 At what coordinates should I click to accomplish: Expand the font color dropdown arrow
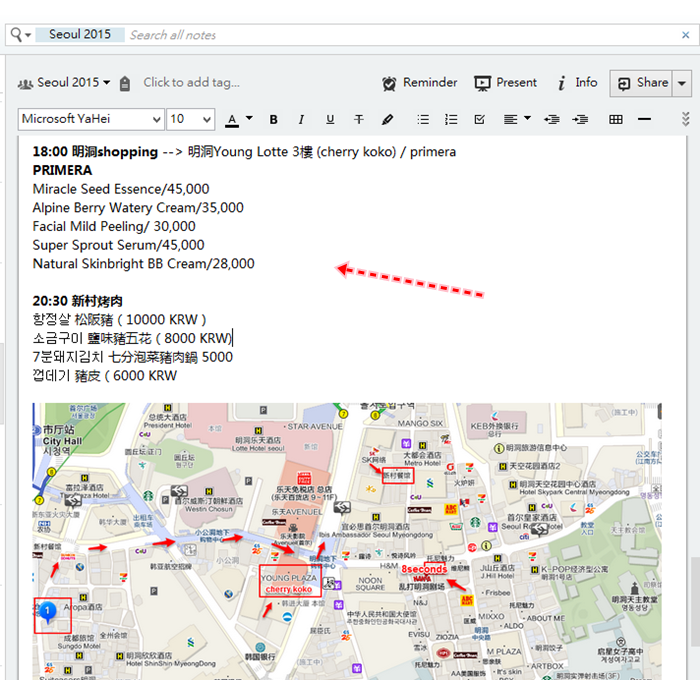(249, 118)
